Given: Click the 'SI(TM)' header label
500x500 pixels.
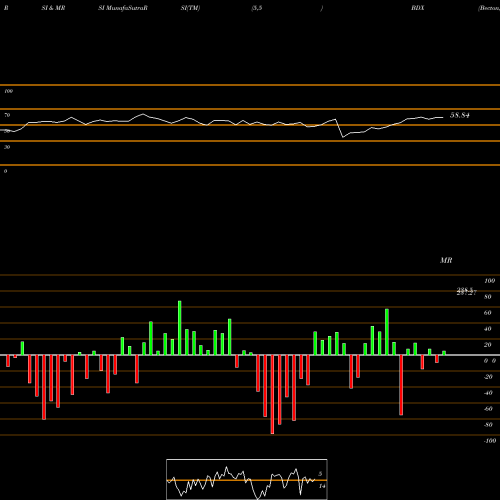Looking at the screenshot, I should click(x=190, y=8).
